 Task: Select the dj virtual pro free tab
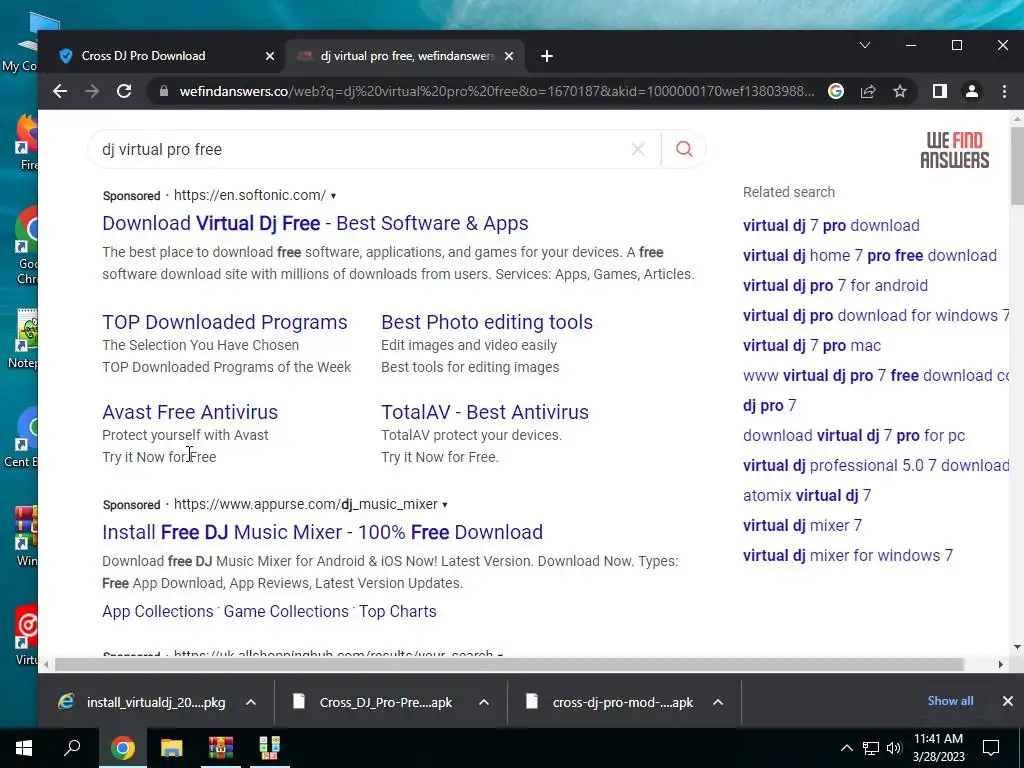click(407, 56)
